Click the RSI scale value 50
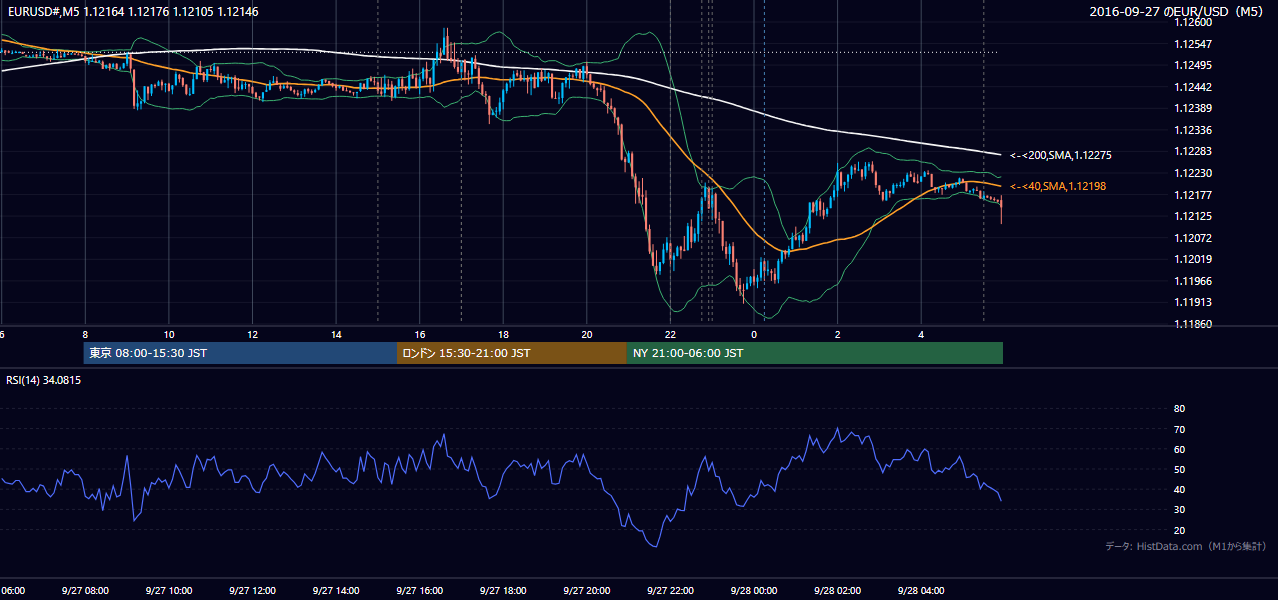This screenshot has height=600, width=1278. click(x=1179, y=469)
